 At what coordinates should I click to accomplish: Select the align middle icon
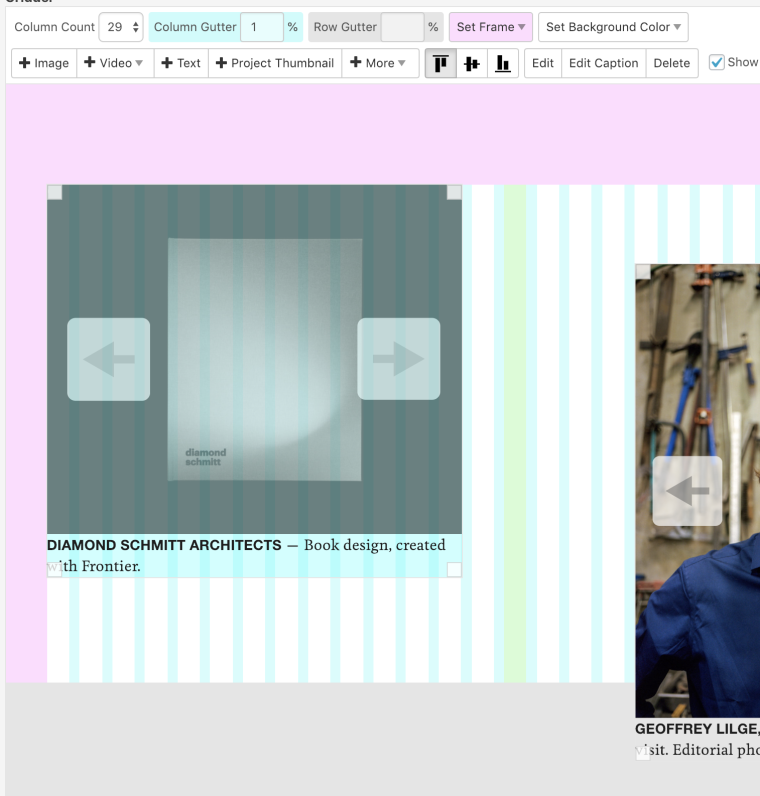(472, 63)
